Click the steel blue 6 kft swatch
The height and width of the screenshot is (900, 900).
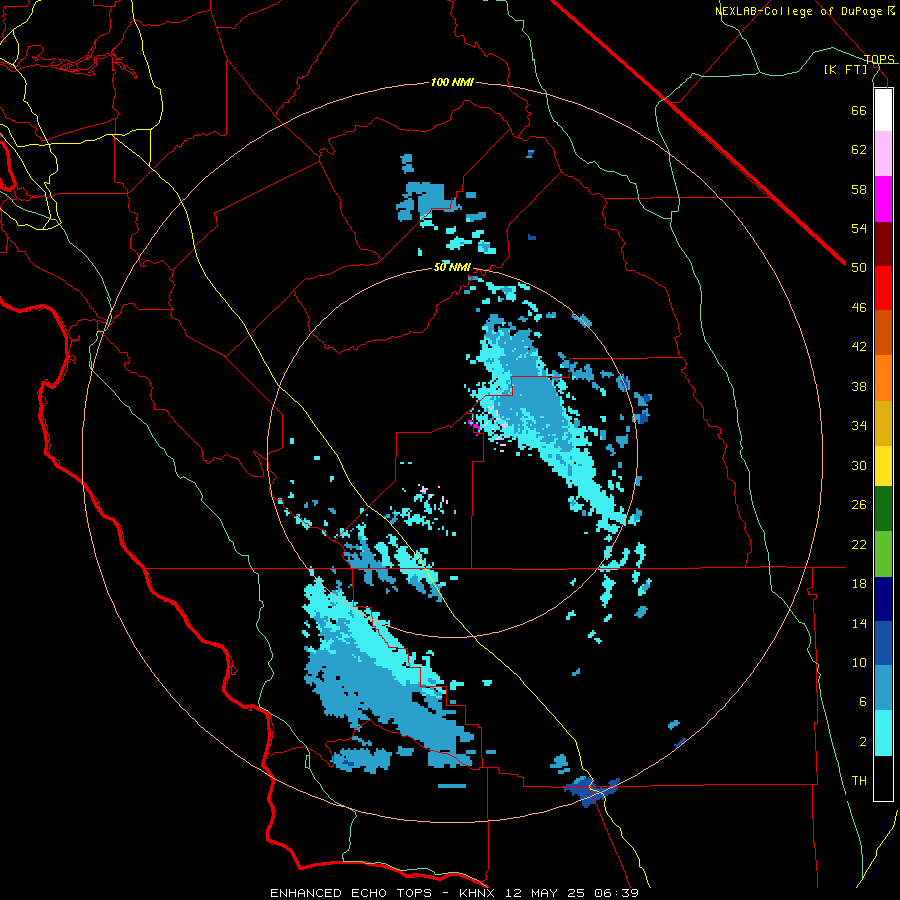point(883,688)
